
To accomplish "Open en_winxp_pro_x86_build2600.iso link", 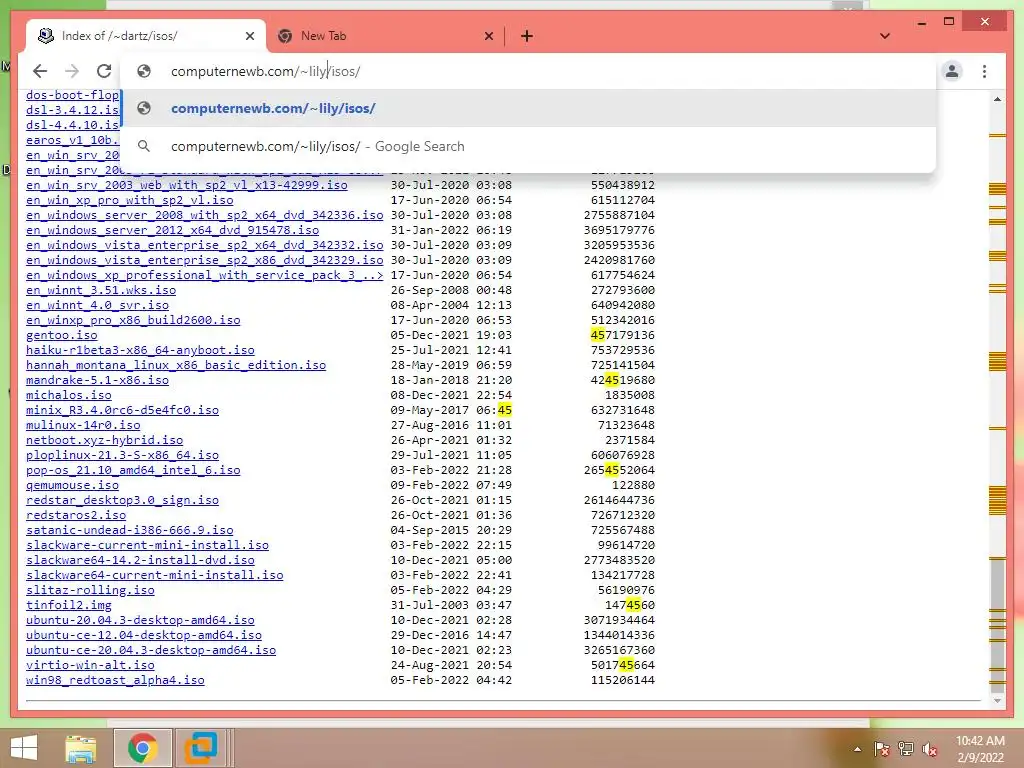I will click(133, 320).
